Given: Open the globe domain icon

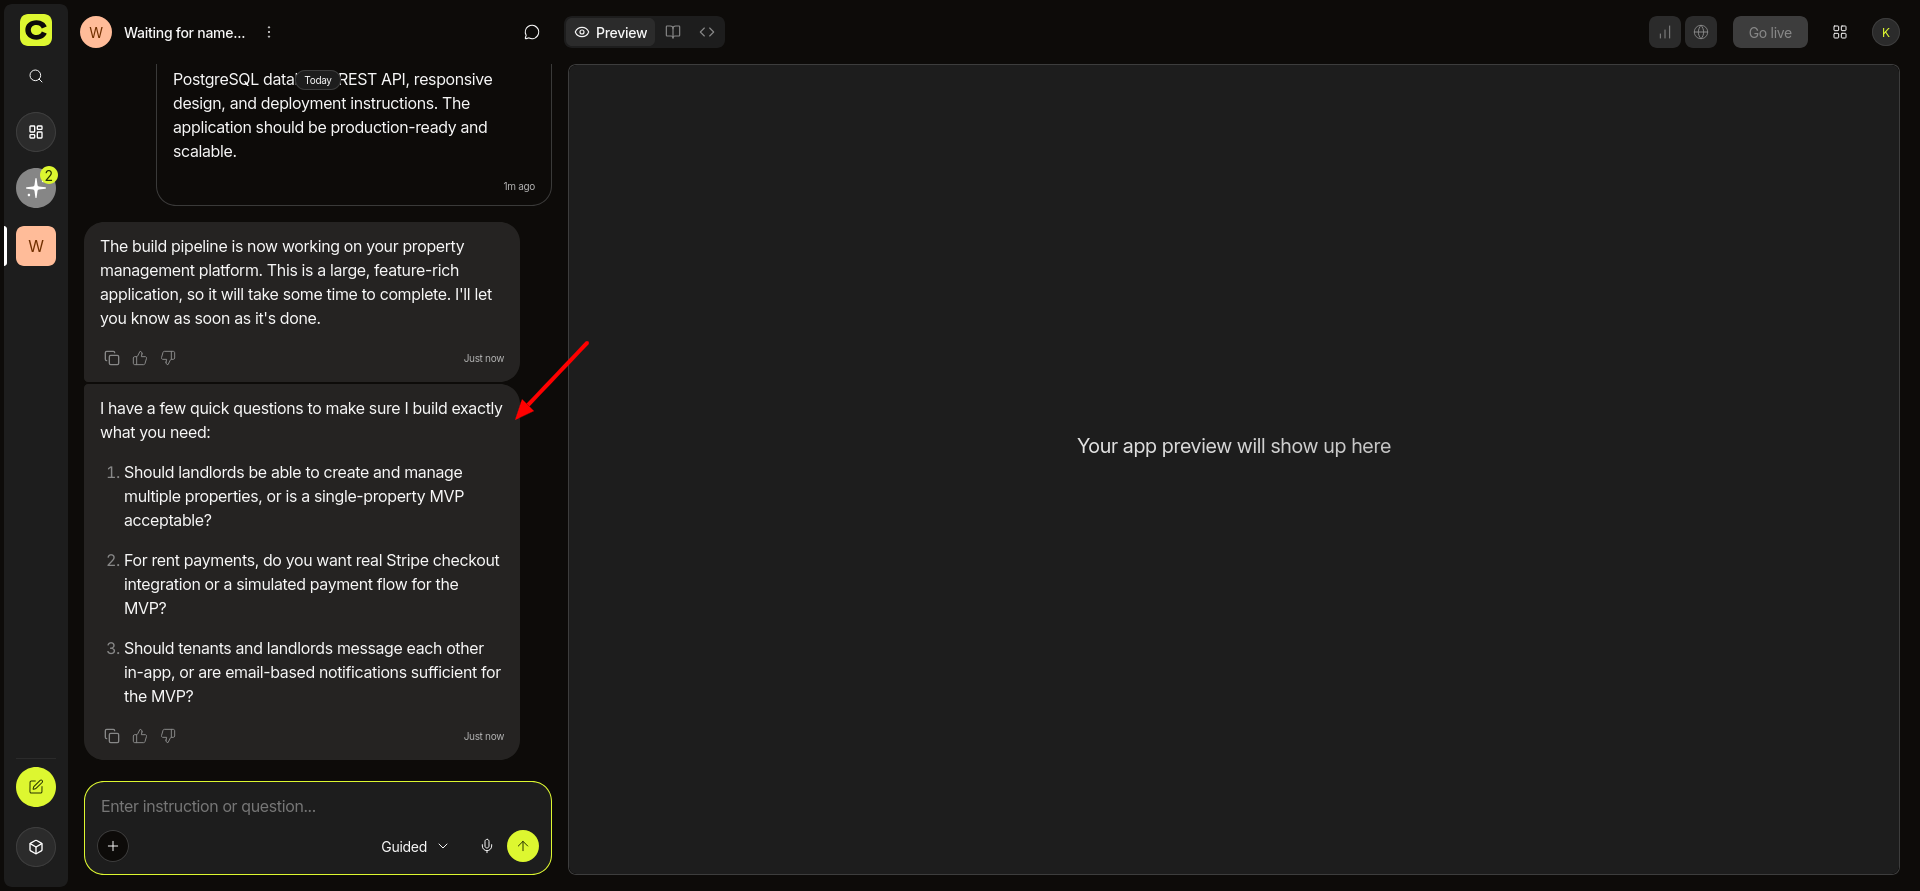Looking at the screenshot, I should 1701,32.
